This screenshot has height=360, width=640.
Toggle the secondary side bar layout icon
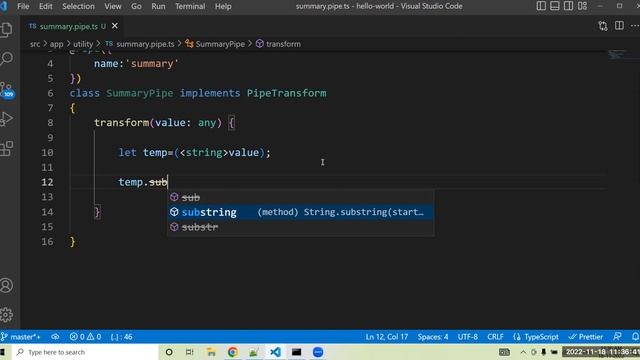point(568,6)
